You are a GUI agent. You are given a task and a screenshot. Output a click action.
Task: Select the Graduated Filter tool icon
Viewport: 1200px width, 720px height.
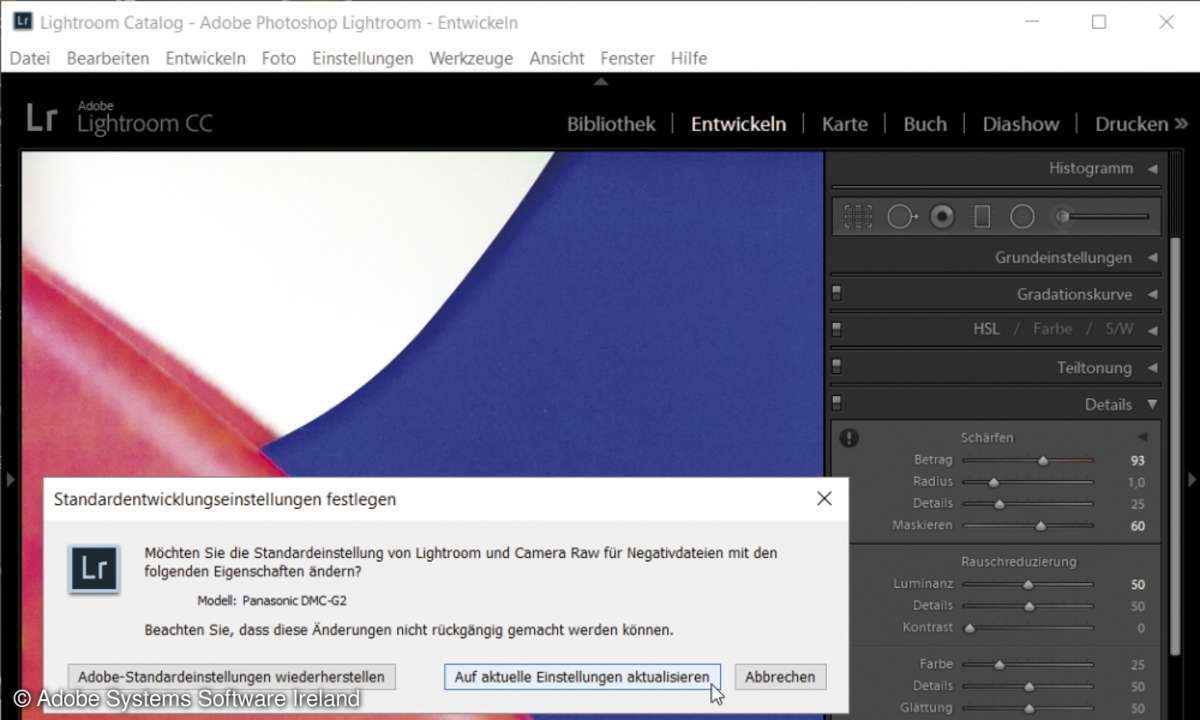pos(982,216)
